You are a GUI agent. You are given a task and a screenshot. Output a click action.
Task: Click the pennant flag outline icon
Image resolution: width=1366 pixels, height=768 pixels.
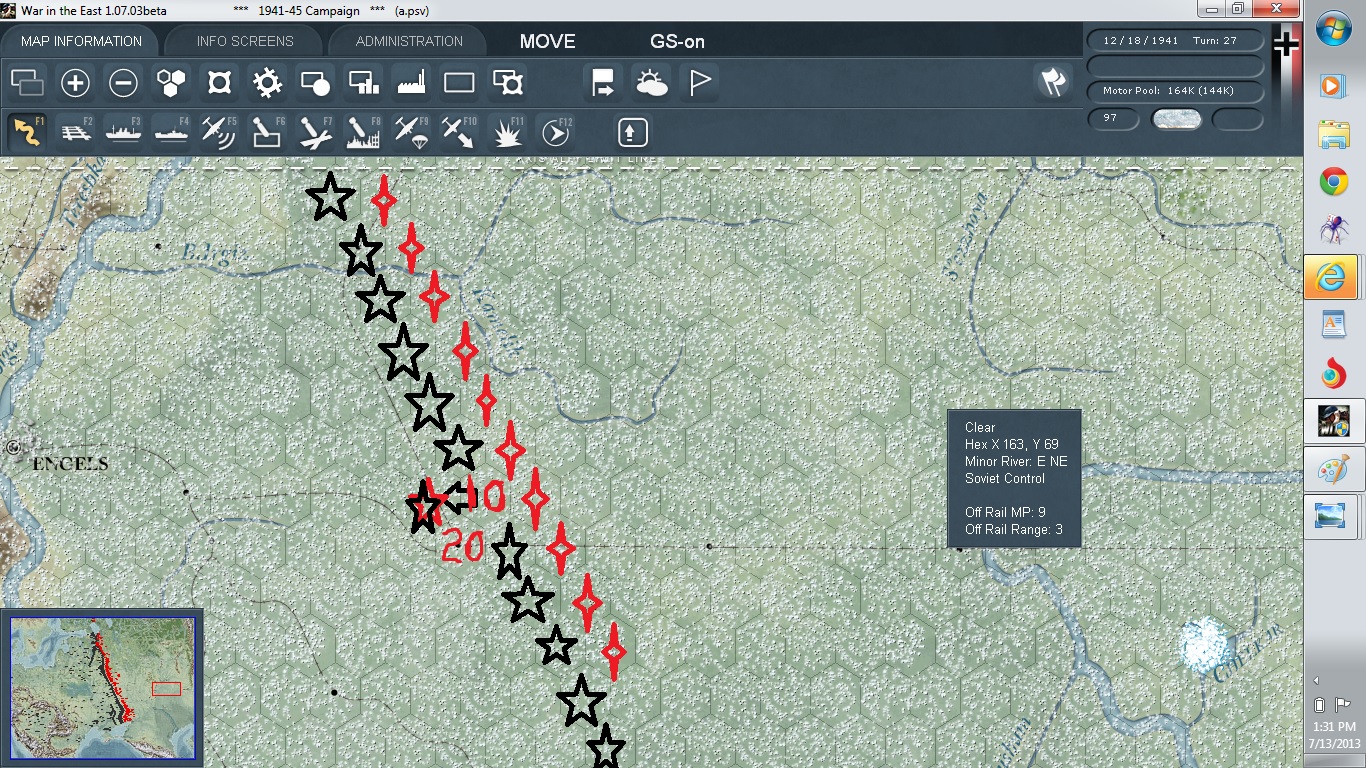(x=699, y=82)
